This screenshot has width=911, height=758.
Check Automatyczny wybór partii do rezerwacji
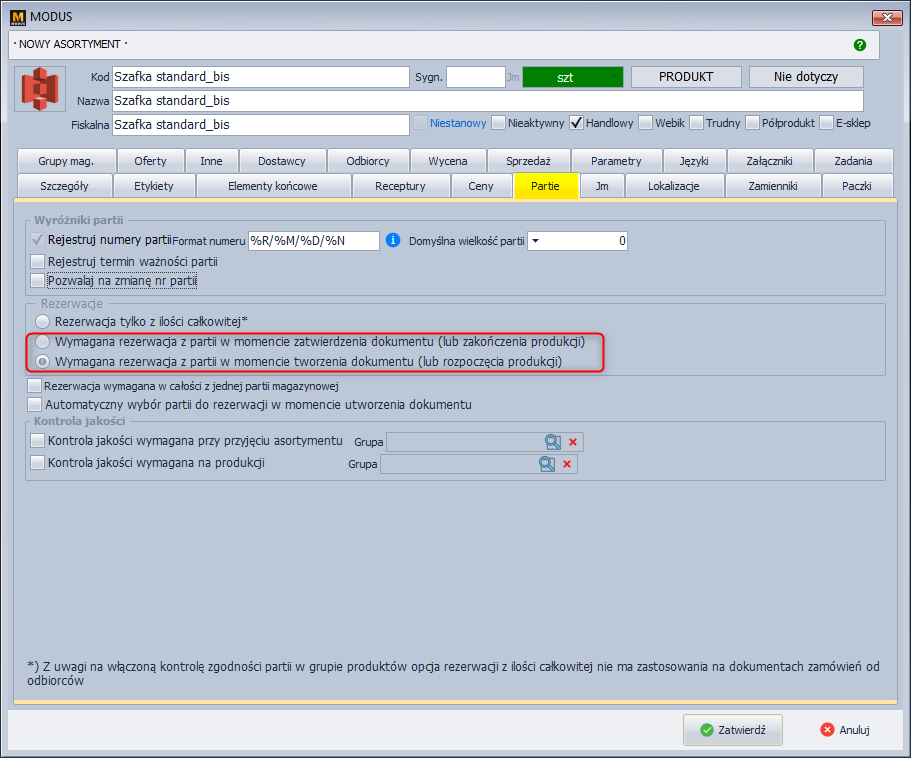(38, 405)
